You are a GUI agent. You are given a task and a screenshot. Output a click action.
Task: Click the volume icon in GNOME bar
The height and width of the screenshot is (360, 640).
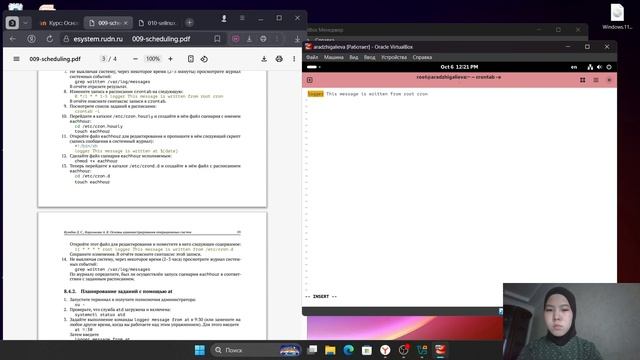tap(599, 67)
